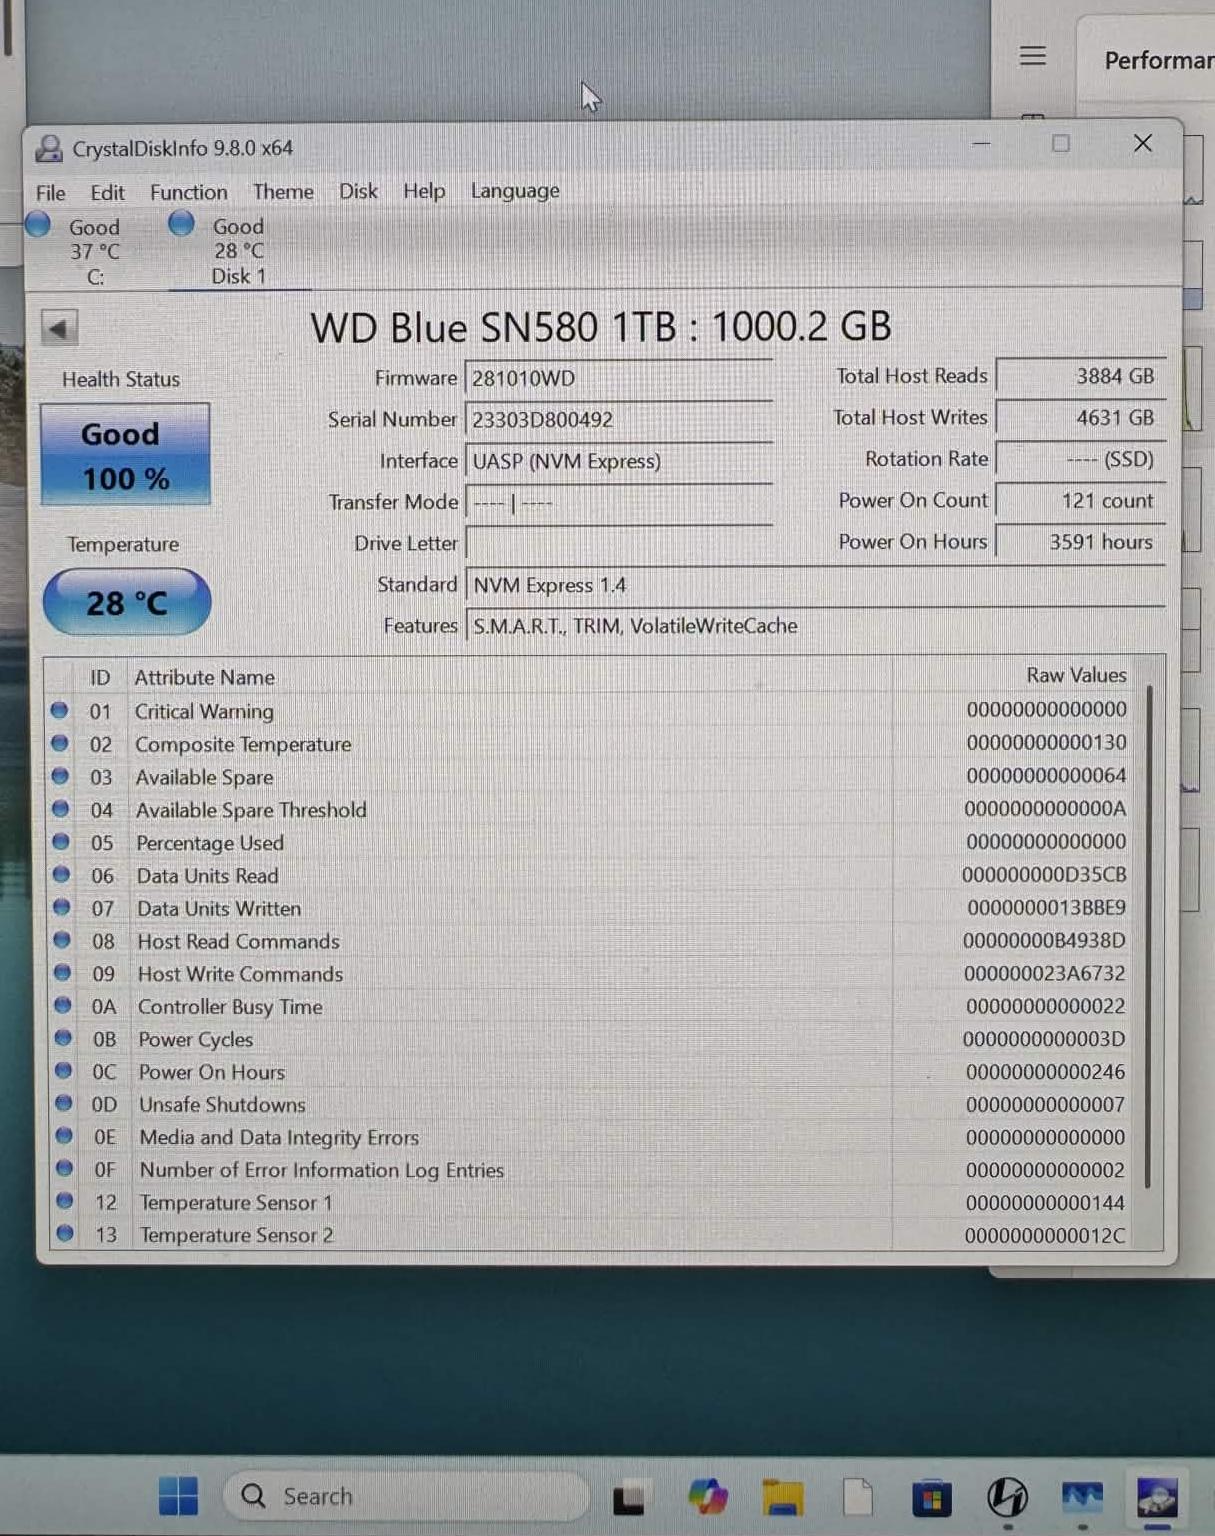Click the status dot of Controller Busy Time row

[63, 1005]
